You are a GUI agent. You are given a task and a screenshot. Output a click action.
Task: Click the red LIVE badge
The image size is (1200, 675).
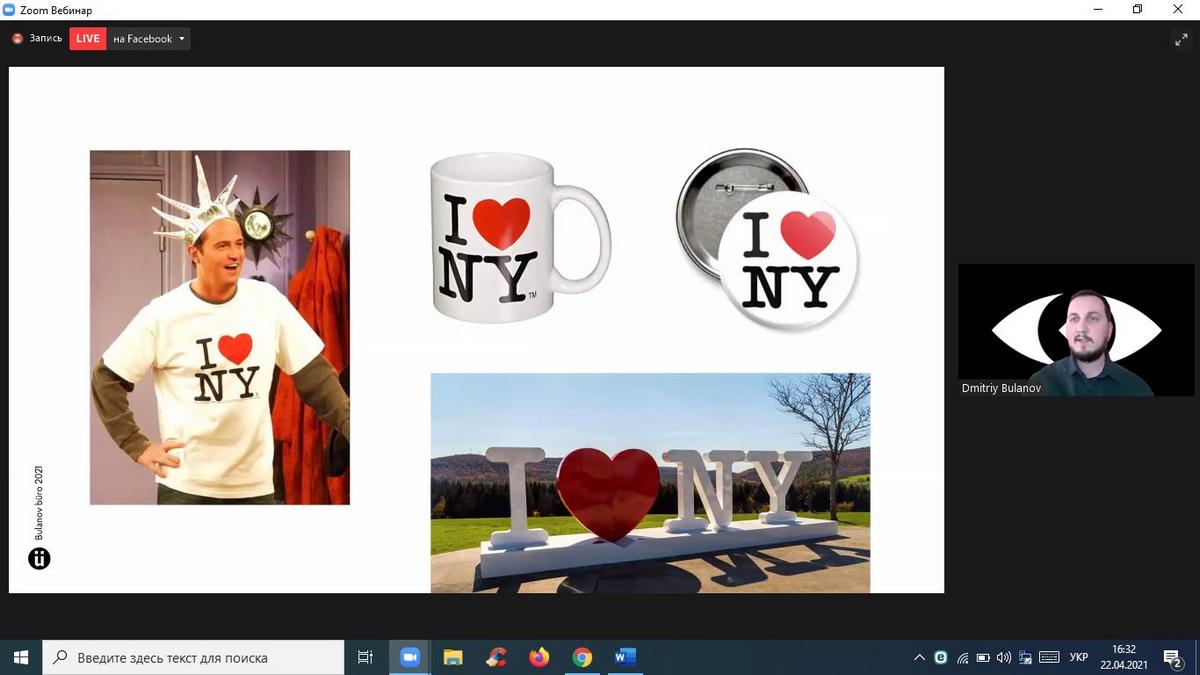point(88,39)
